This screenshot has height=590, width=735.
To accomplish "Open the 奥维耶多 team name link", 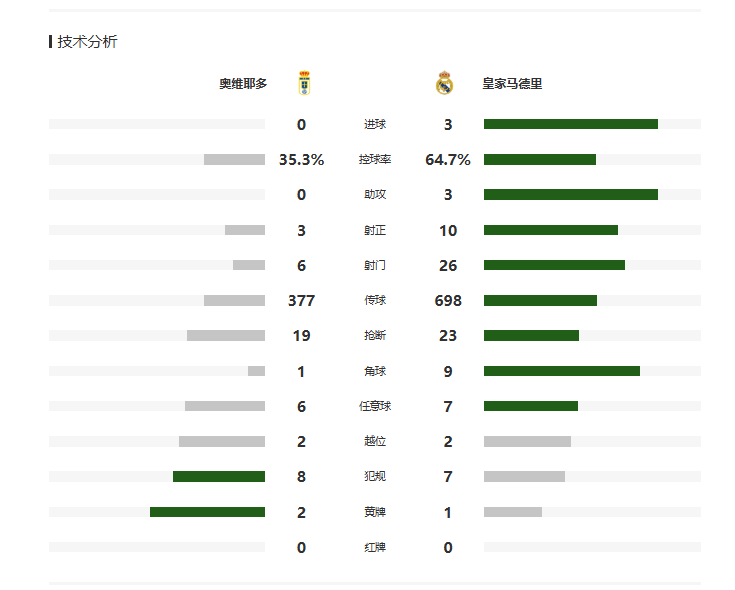I will [x=243, y=84].
